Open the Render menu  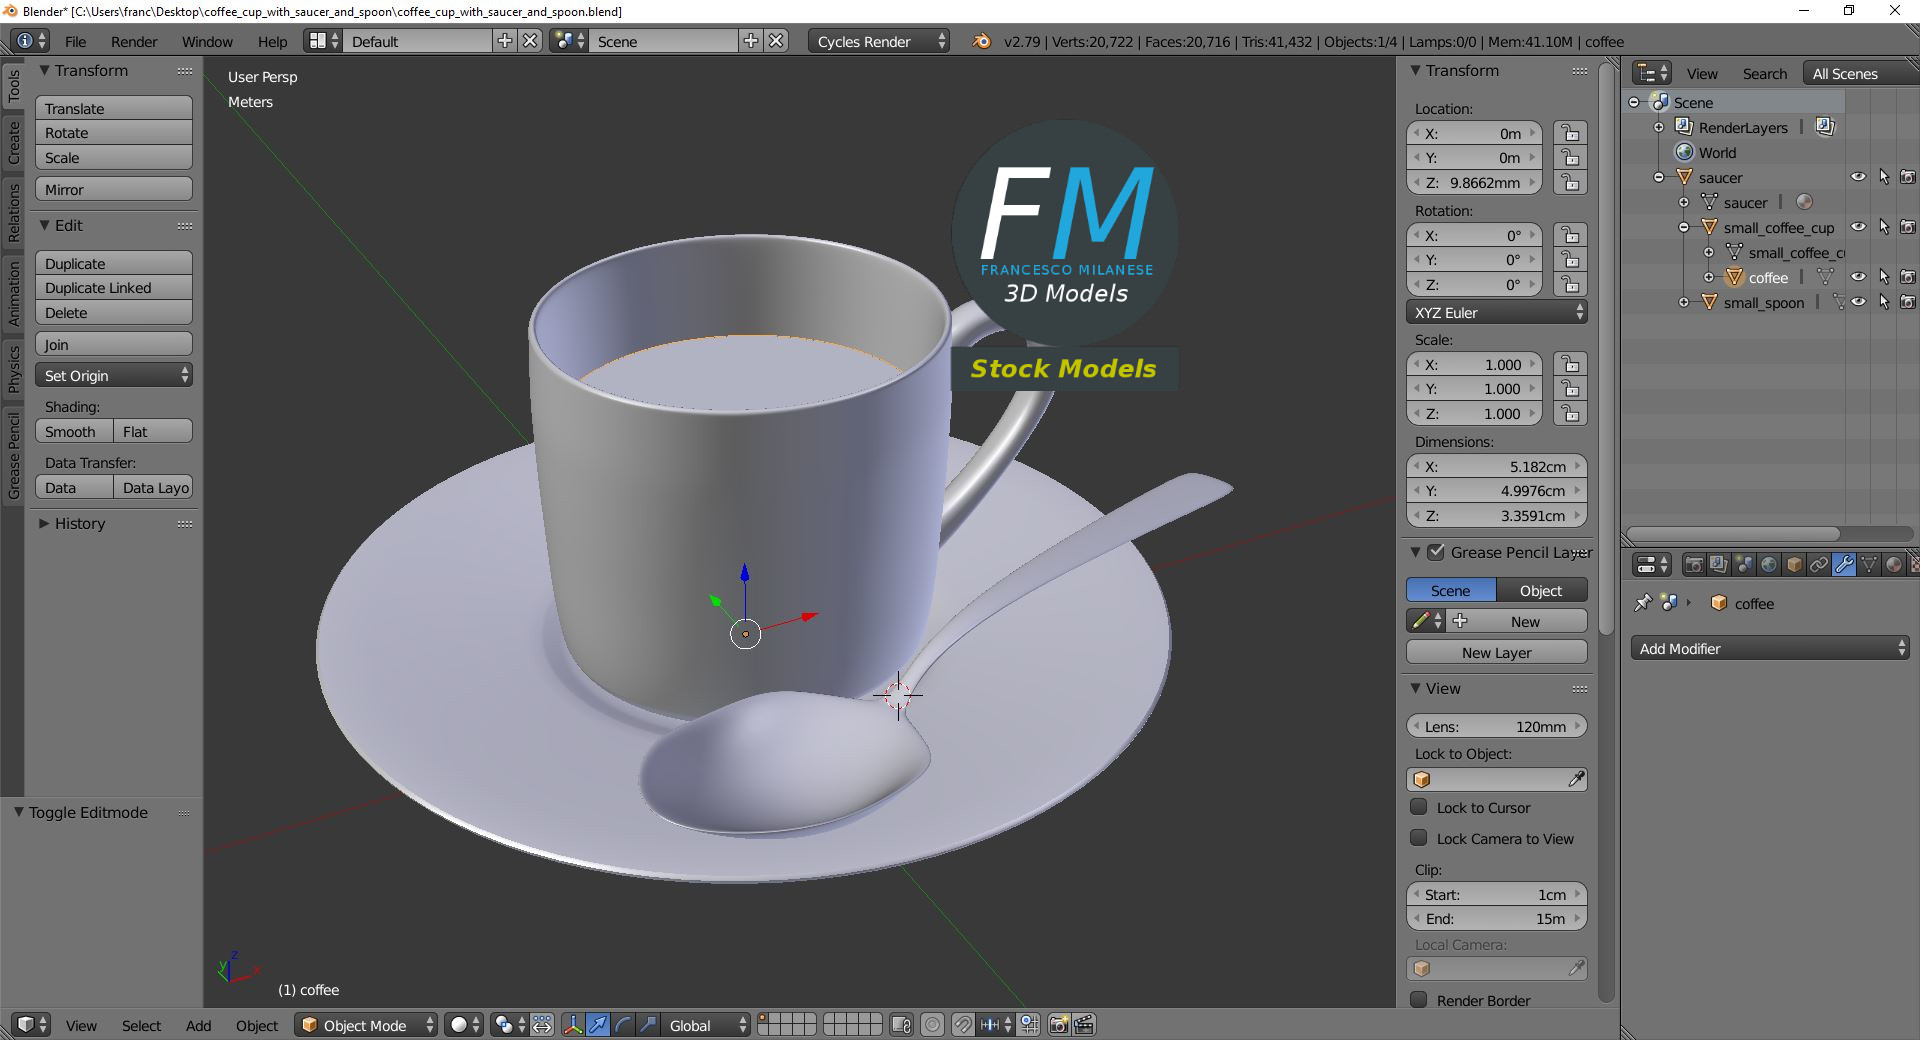click(x=134, y=42)
